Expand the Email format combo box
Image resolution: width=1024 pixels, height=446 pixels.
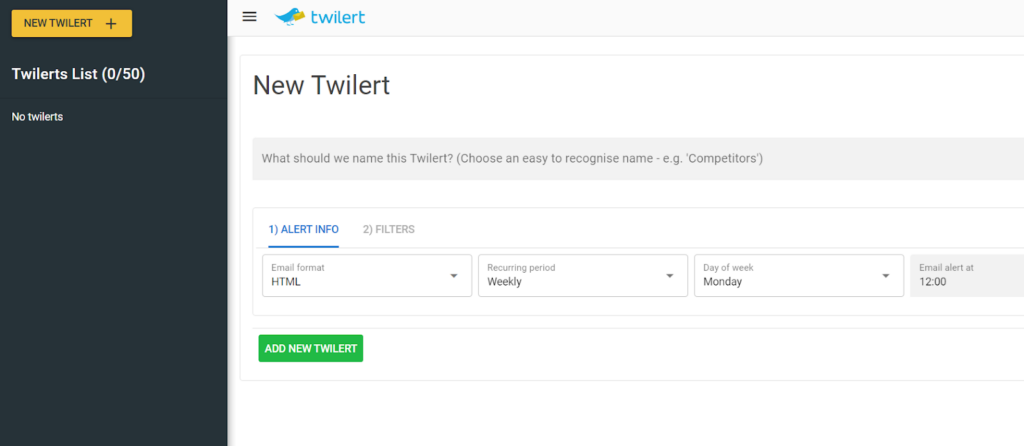click(x=366, y=275)
